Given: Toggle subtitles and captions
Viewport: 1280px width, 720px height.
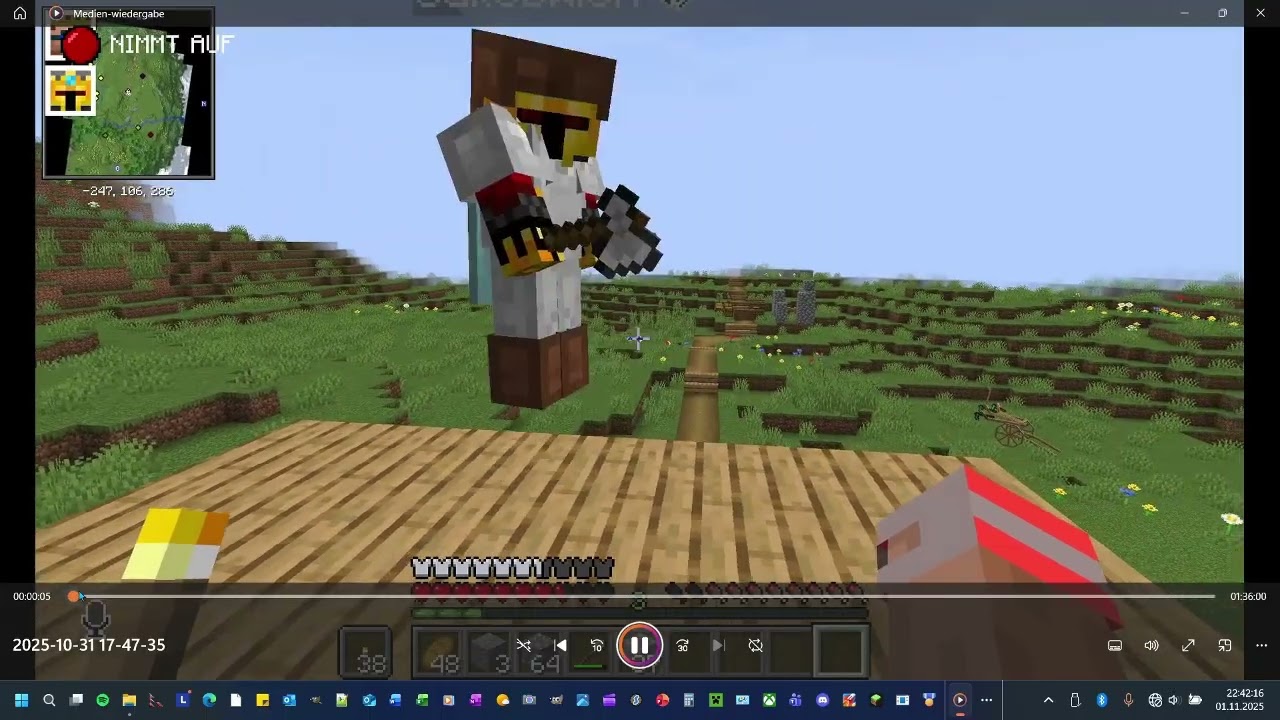Looking at the screenshot, I should (x=1115, y=645).
